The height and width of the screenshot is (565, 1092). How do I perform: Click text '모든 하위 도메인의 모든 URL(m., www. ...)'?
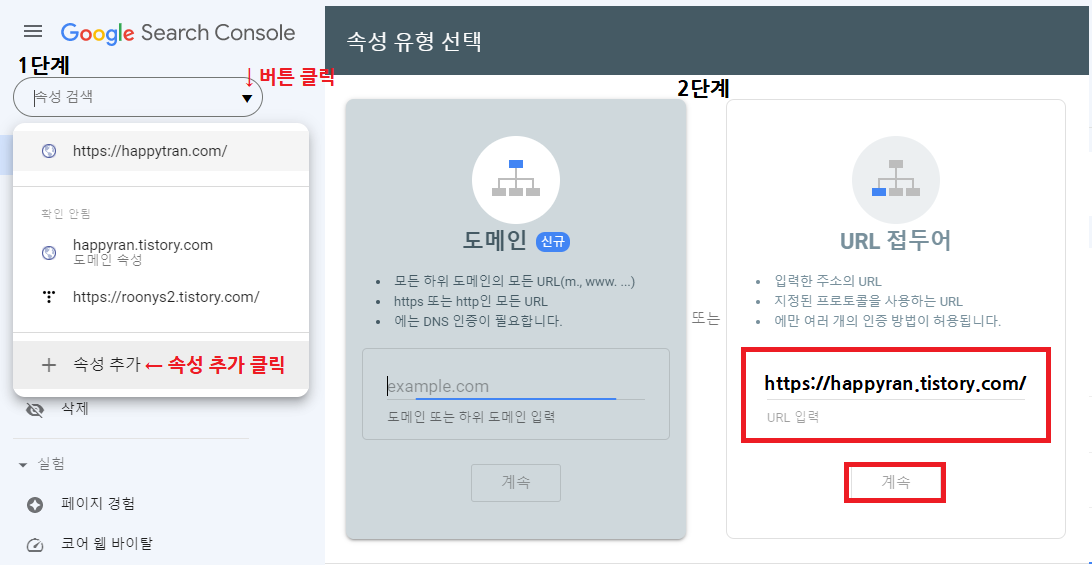(514, 283)
